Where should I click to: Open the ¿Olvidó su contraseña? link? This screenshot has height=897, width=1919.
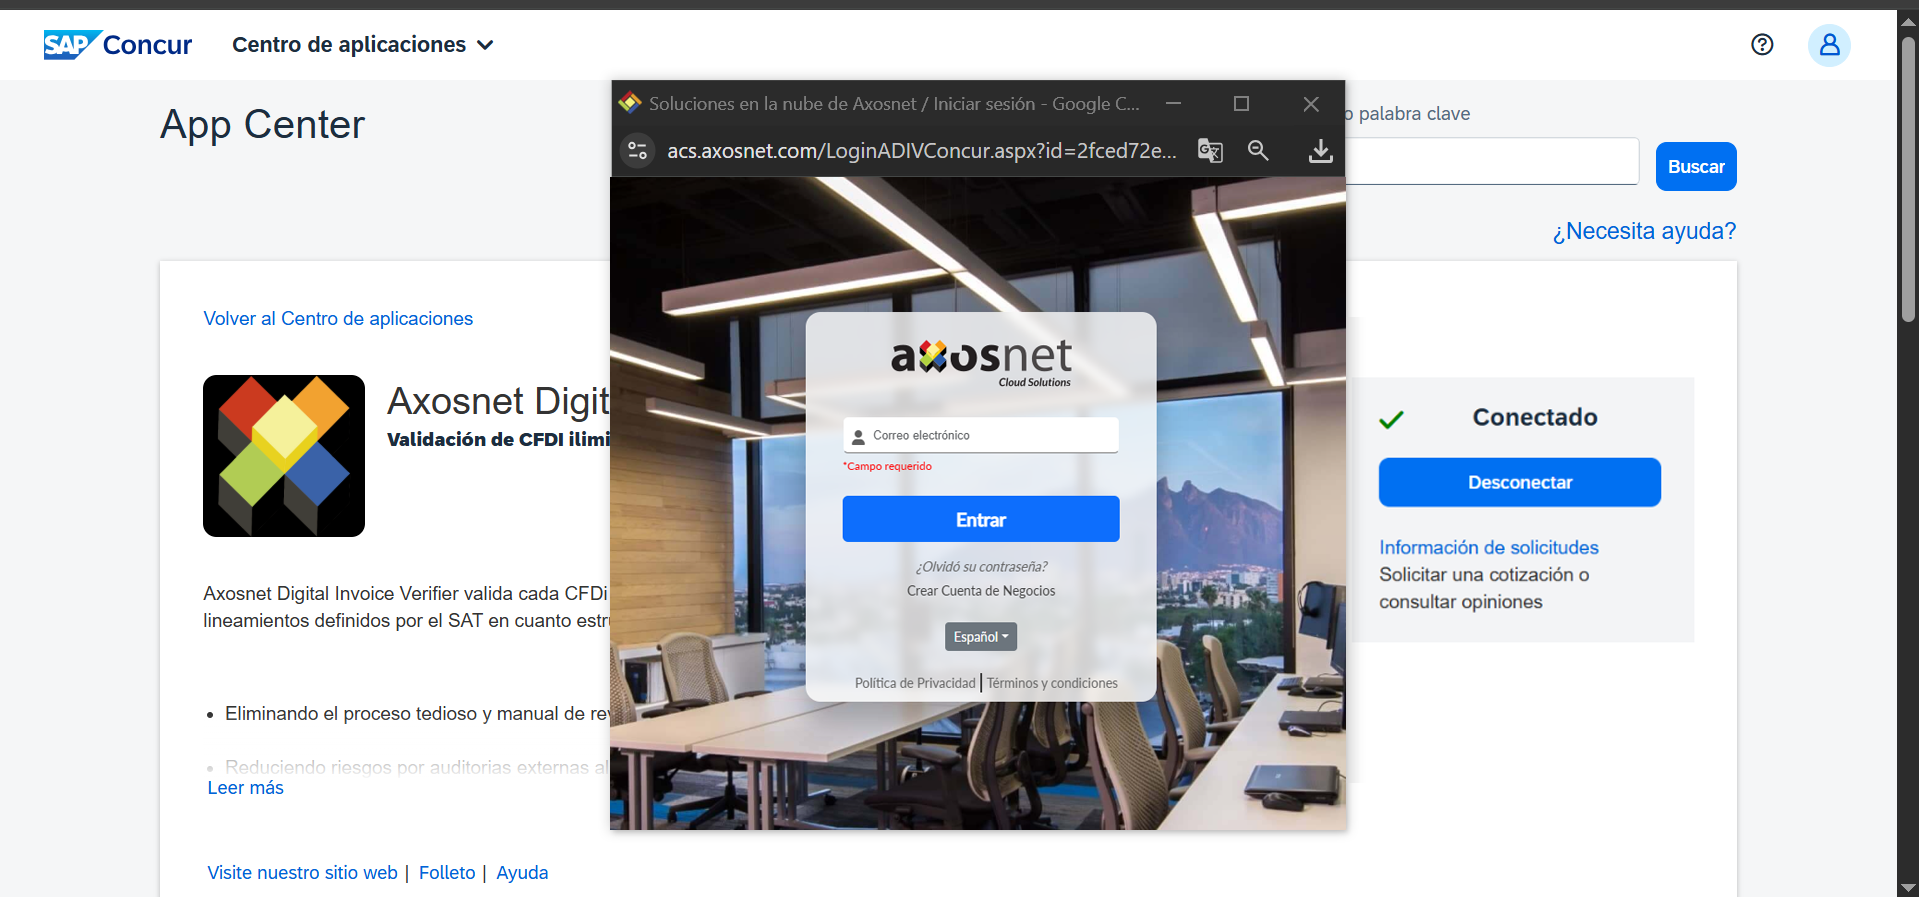[x=981, y=567]
